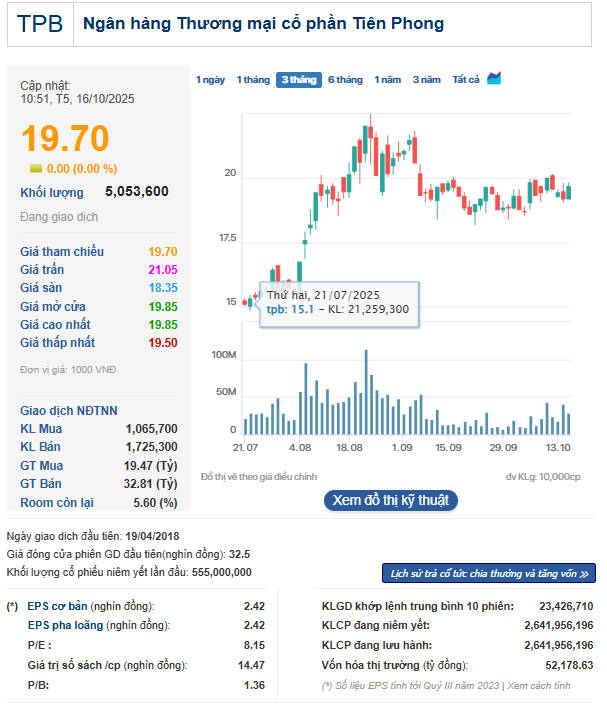This screenshot has width=607, height=706.
Task: Click the yellow unchanged-price indicator icon
Action: [36, 169]
